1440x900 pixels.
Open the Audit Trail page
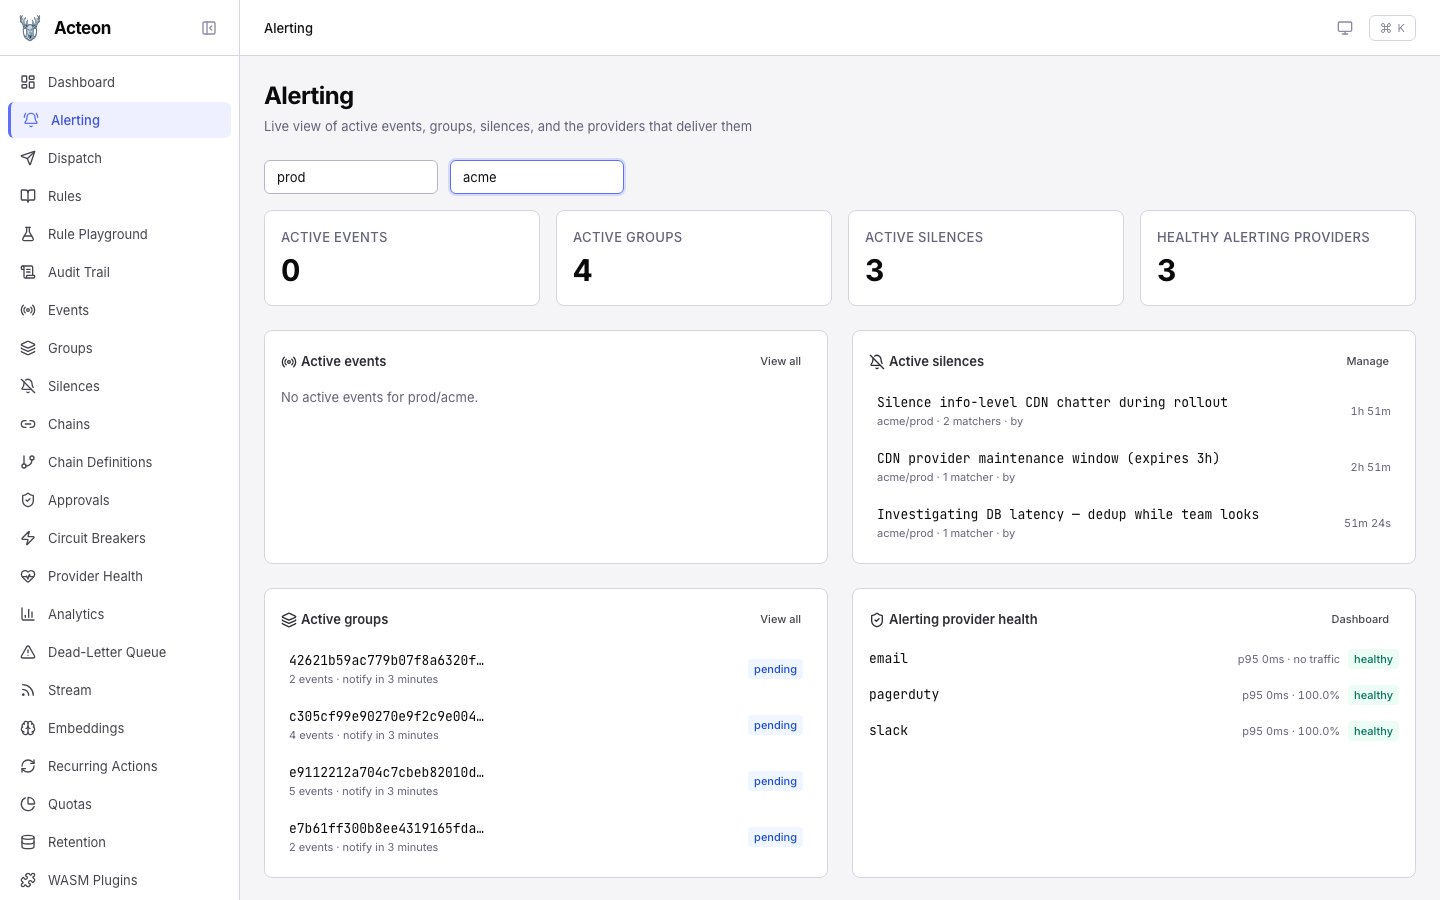79,272
